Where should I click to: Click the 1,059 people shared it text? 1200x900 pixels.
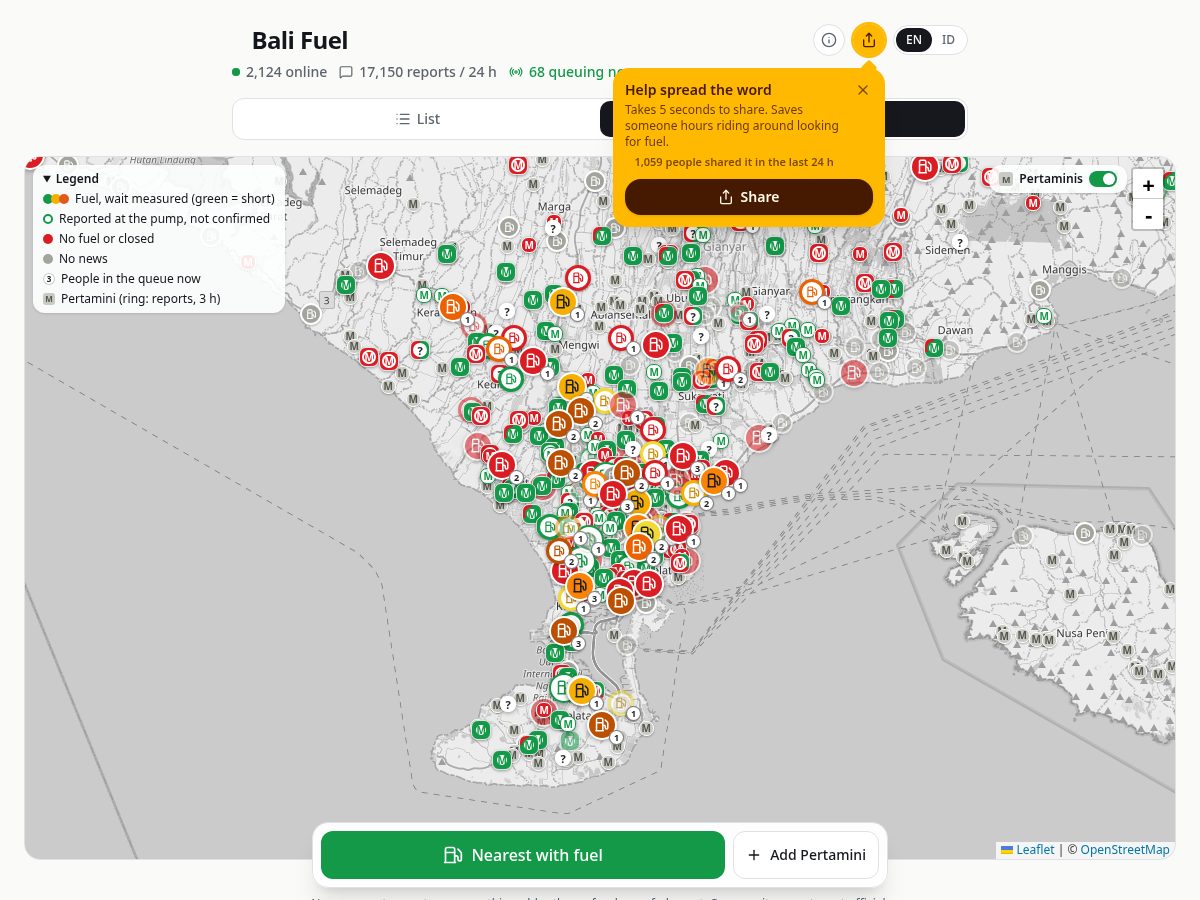pos(734,162)
